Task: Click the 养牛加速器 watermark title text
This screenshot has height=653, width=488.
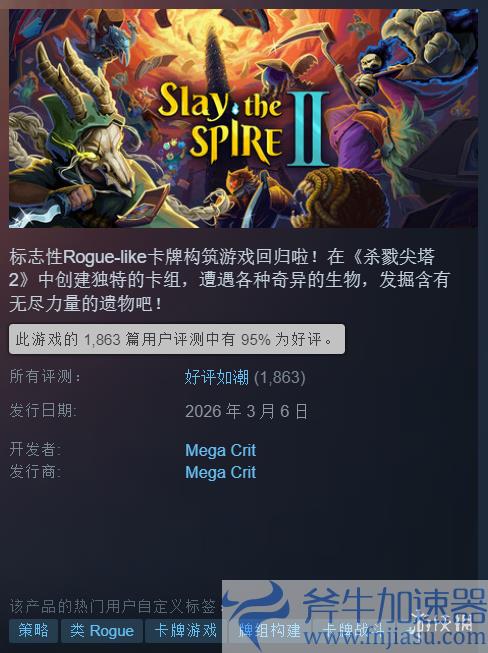Action: (393, 605)
